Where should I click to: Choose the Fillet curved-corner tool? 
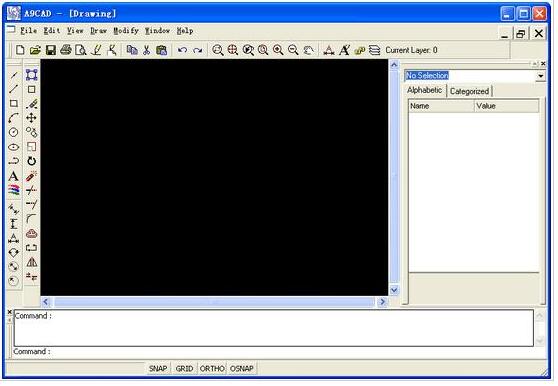click(31, 218)
